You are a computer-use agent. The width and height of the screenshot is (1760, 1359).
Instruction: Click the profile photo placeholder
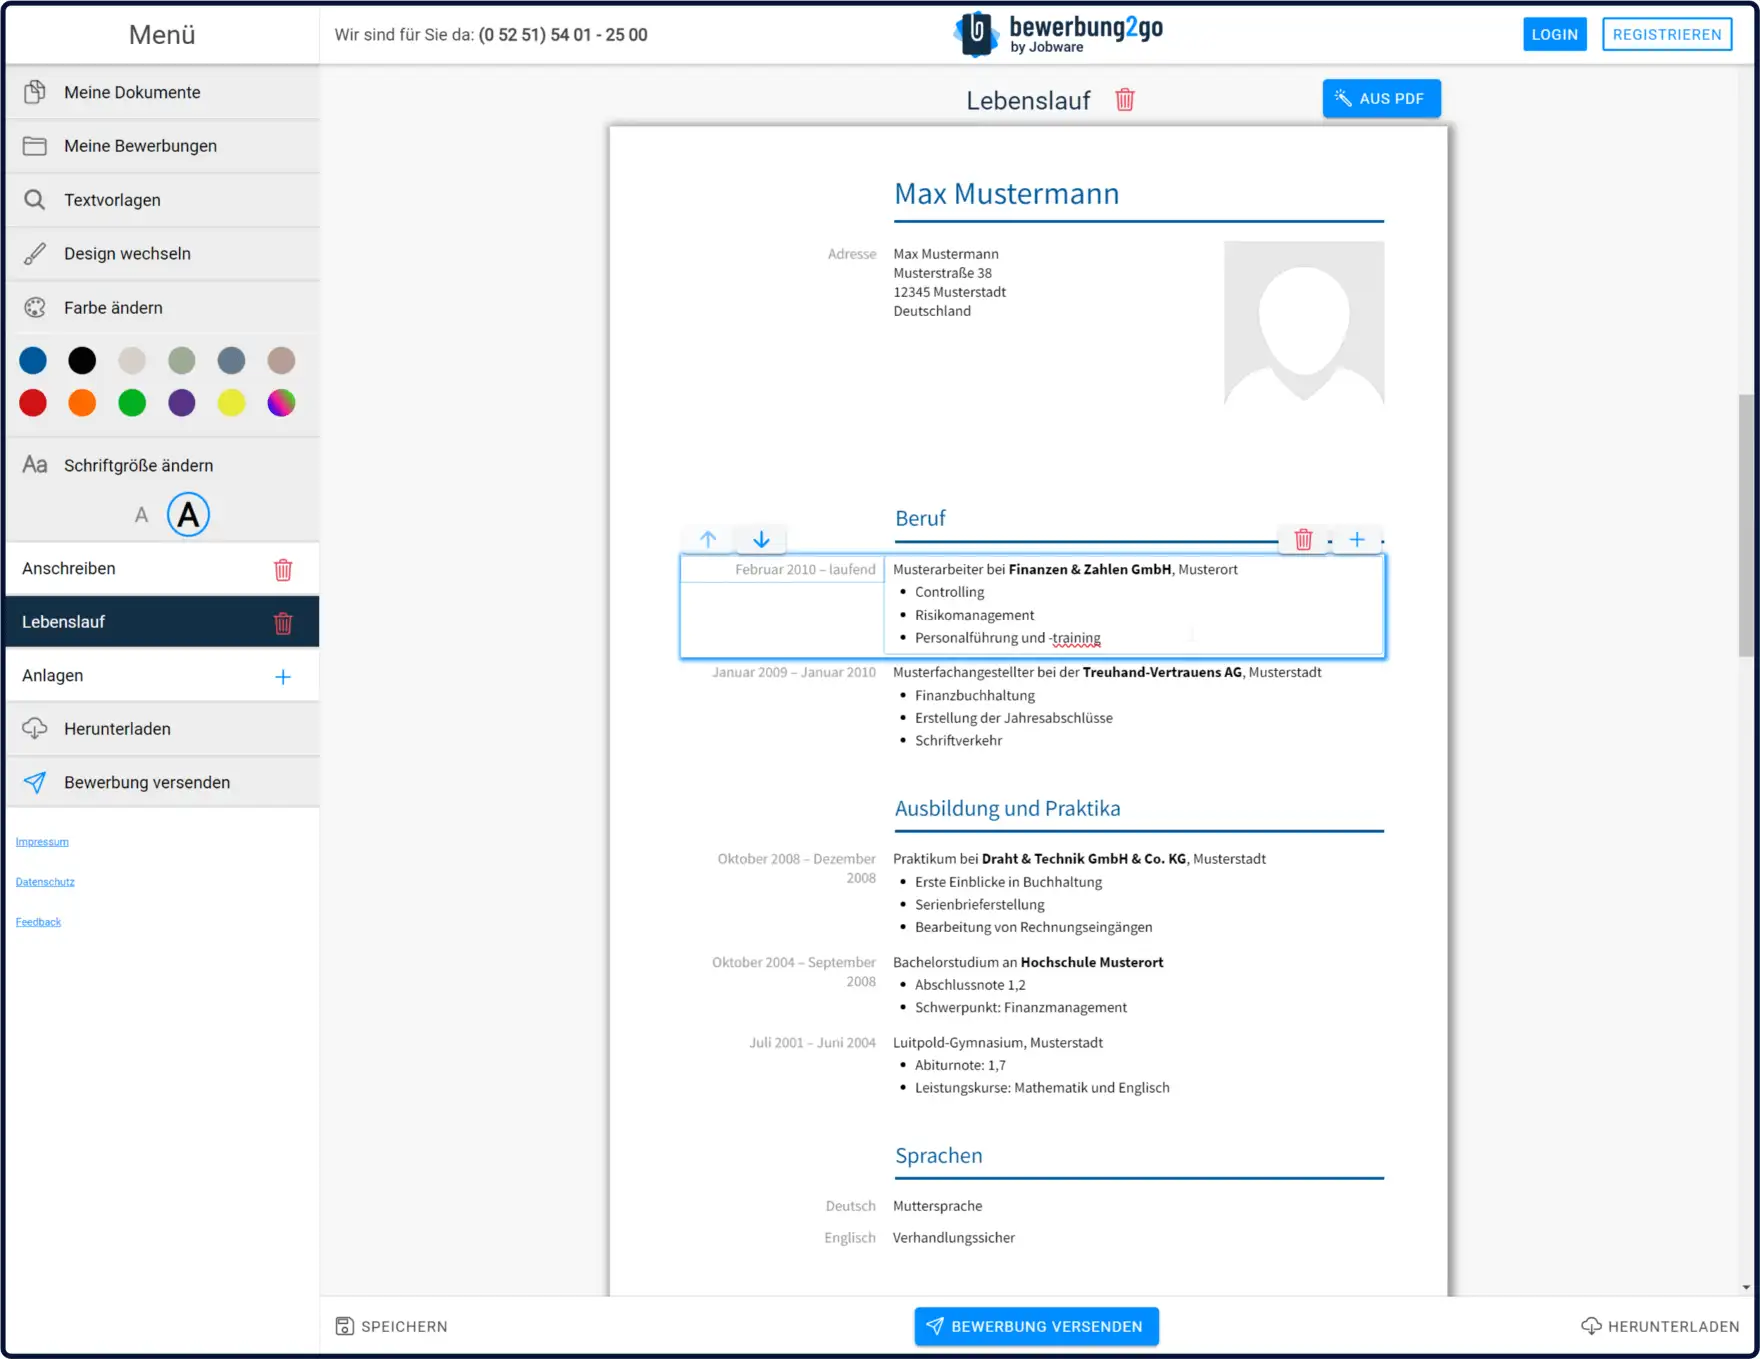(1304, 322)
